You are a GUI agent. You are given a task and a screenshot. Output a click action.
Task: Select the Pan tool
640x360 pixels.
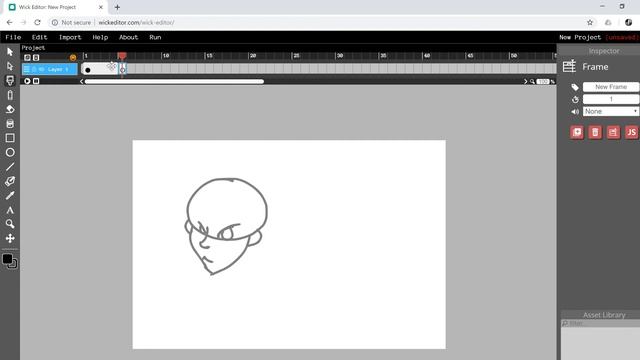point(10,238)
